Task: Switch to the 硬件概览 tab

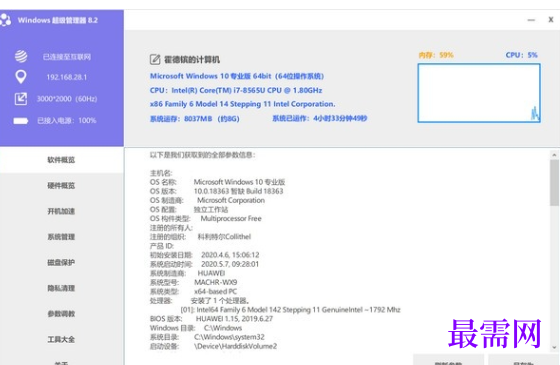Action: click(61, 185)
